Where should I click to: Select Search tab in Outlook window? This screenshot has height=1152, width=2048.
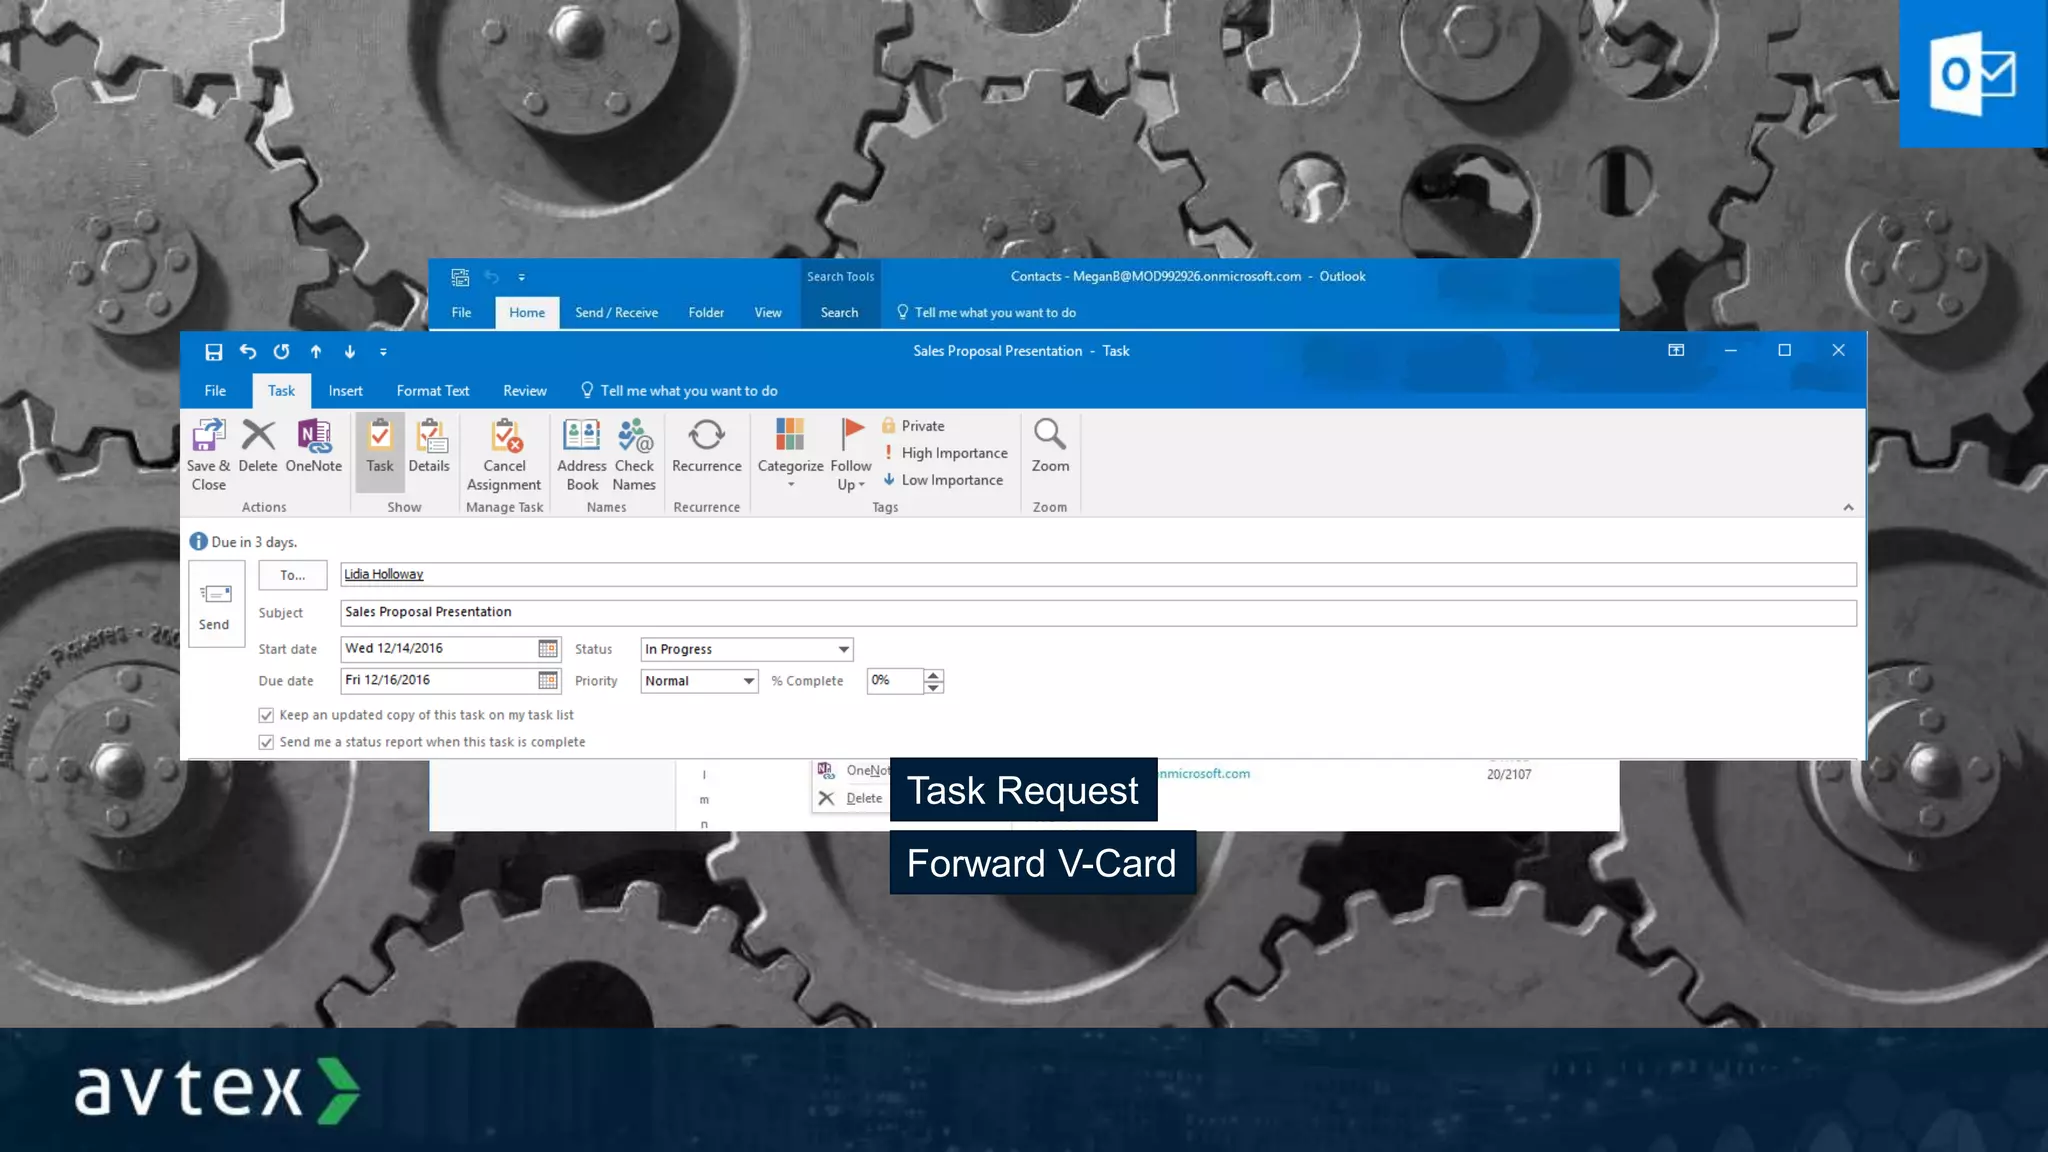(x=839, y=313)
